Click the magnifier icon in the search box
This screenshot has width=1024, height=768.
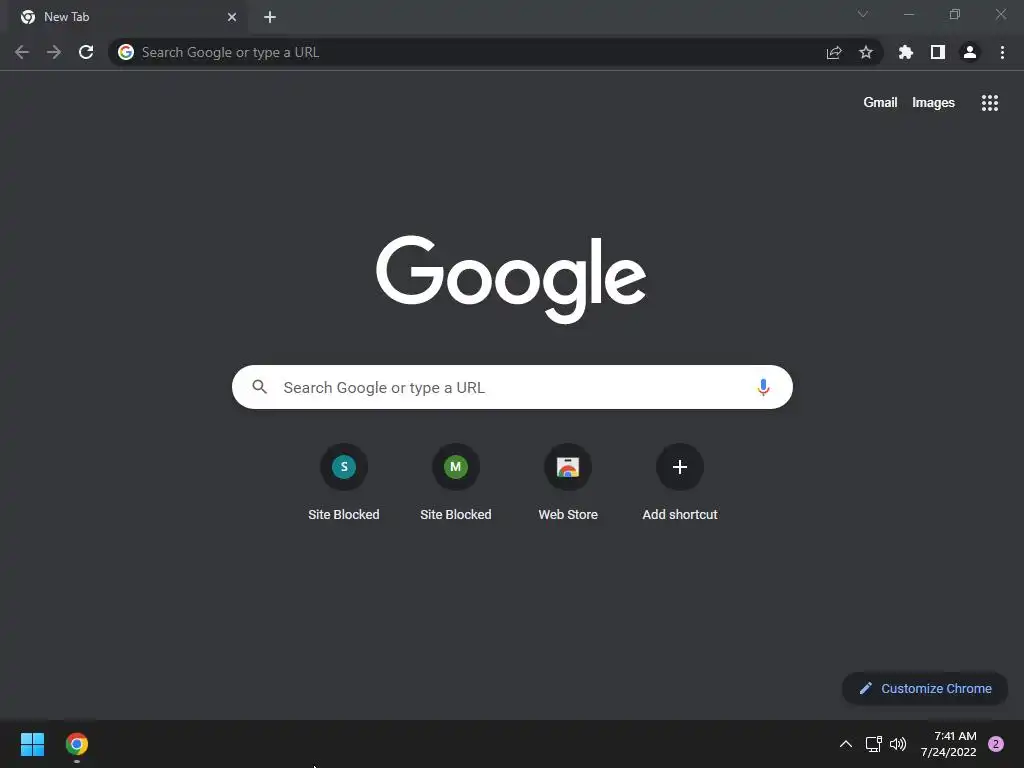click(x=259, y=387)
